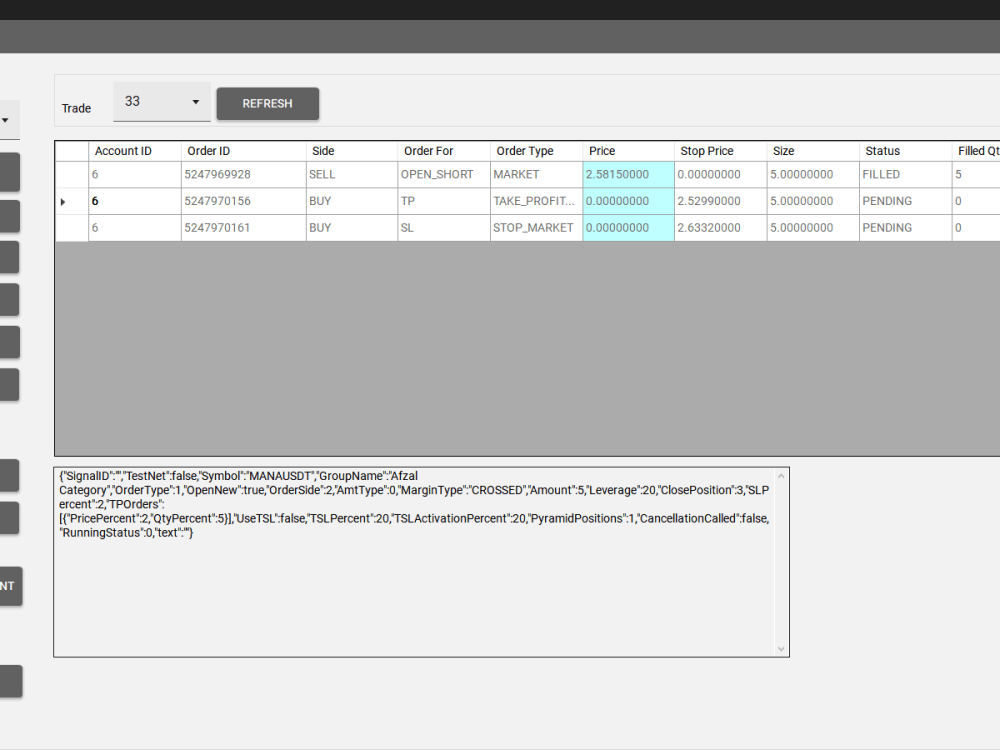
Task: Click the scroll-down arrow of the JSON panel
Action: click(x=780, y=648)
